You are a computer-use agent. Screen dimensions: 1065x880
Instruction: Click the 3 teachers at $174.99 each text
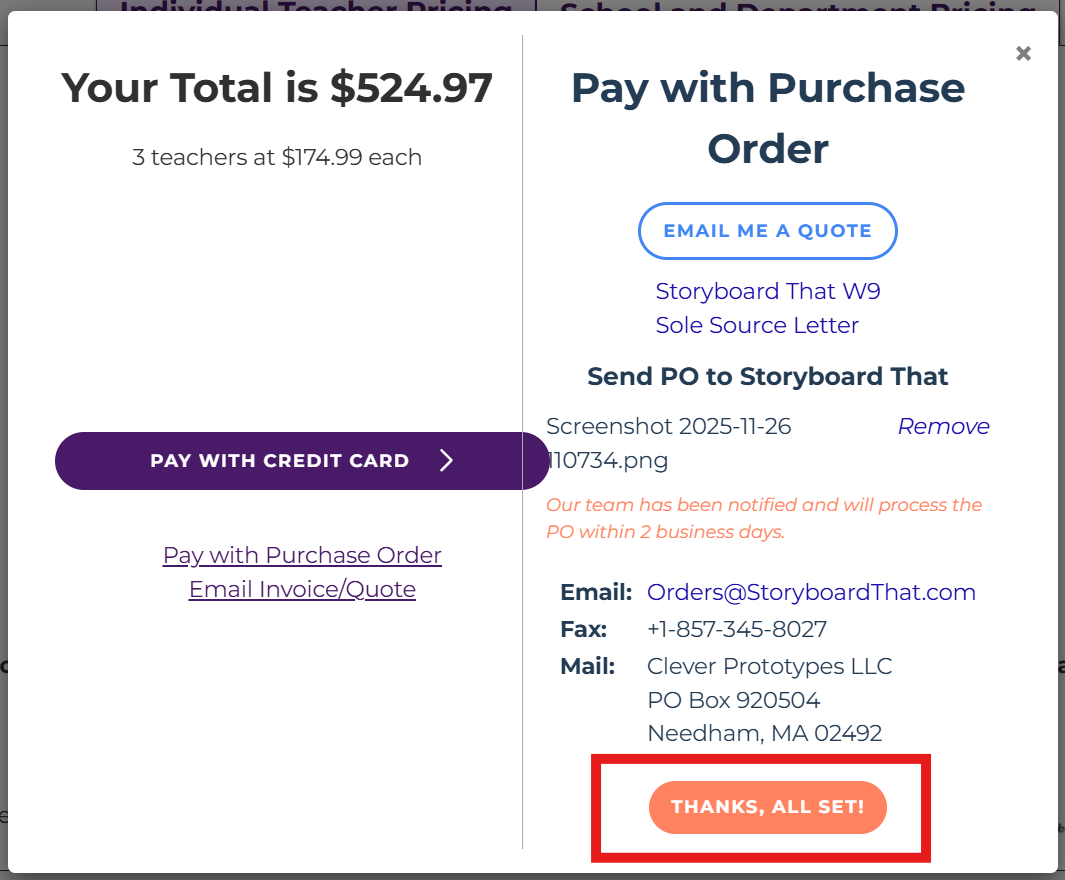tap(277, 157)
